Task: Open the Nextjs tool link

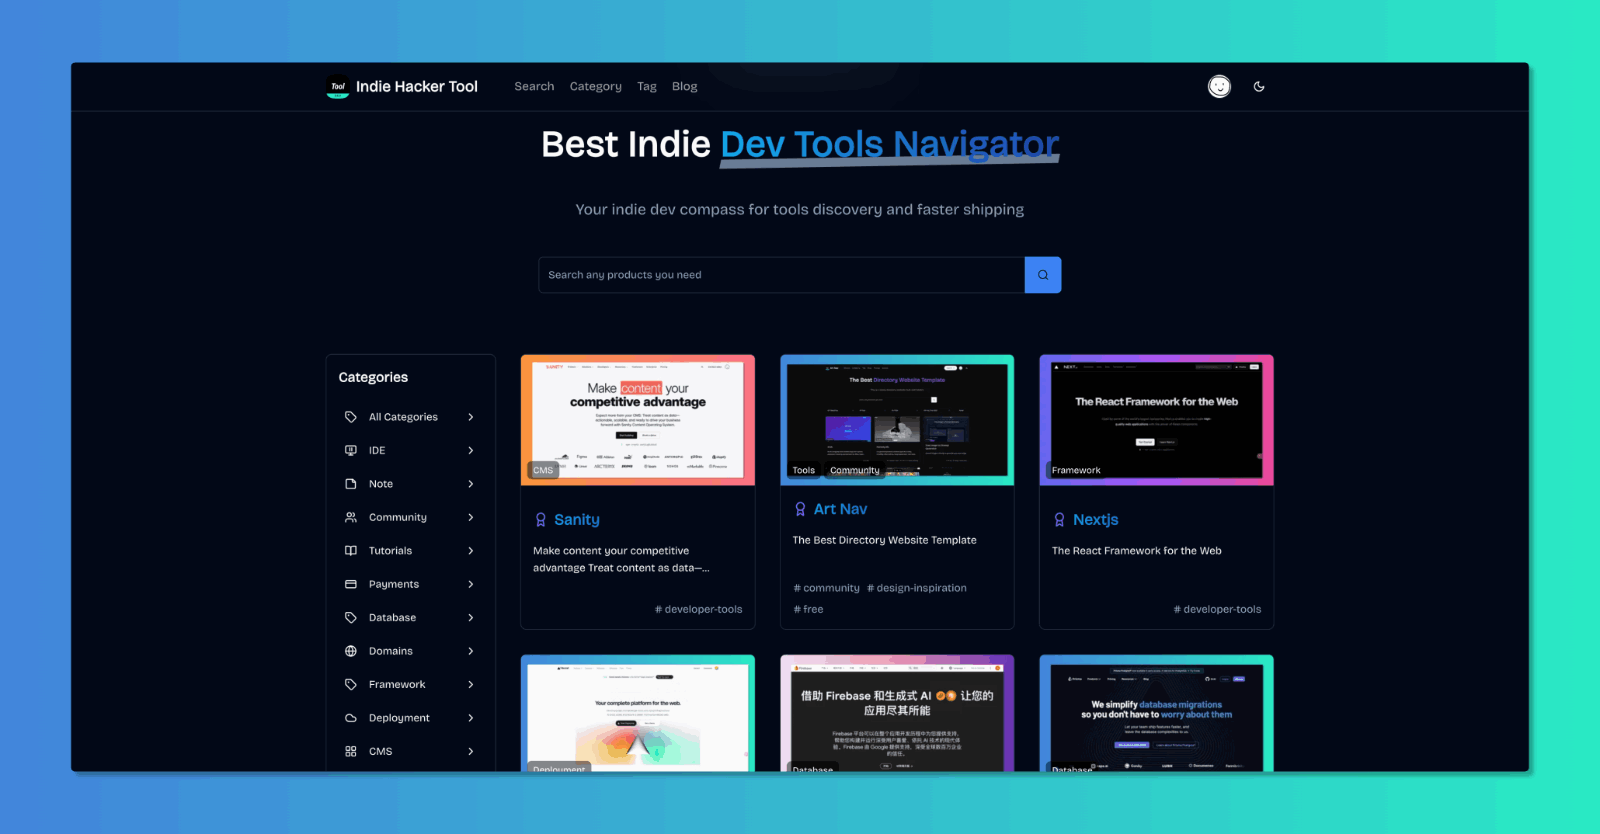Action: coord(1096,520)
